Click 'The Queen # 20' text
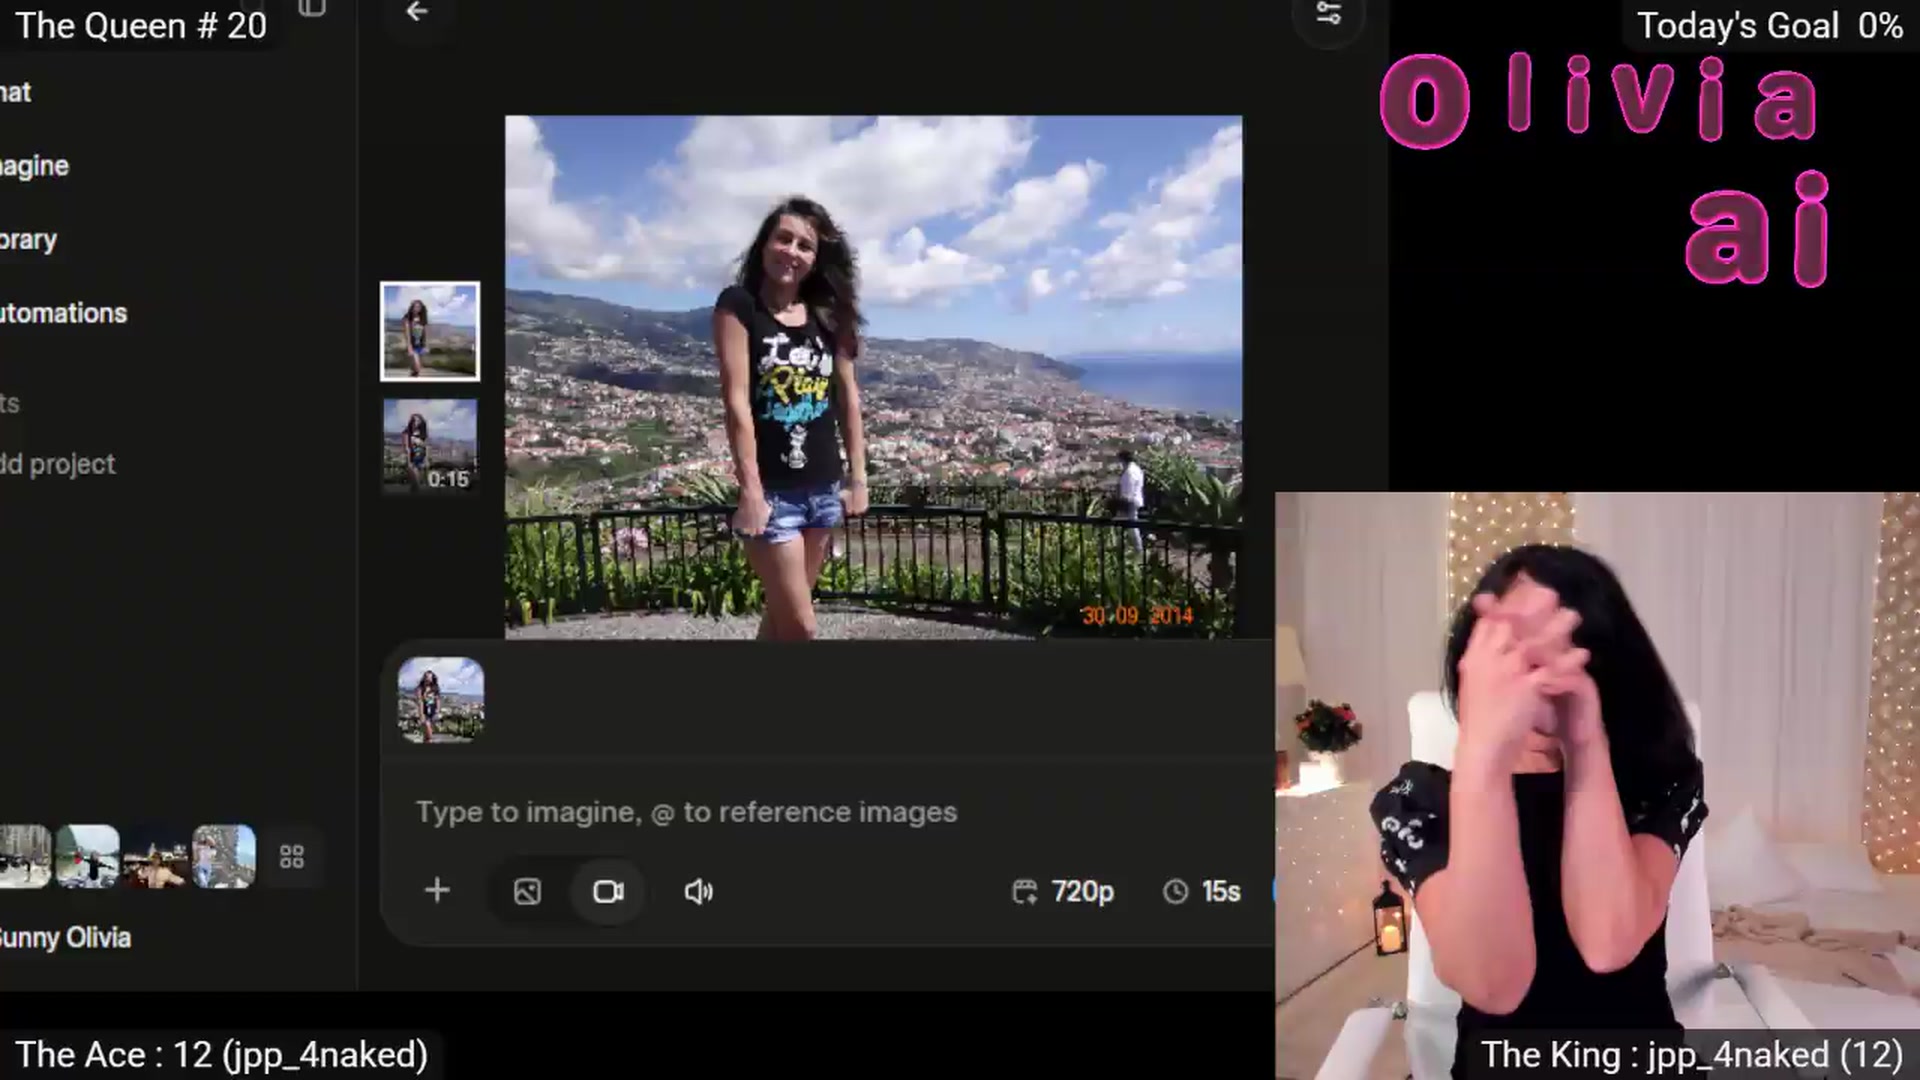Viewport: 1920px width, 1080px height. (x=141, y=25)
